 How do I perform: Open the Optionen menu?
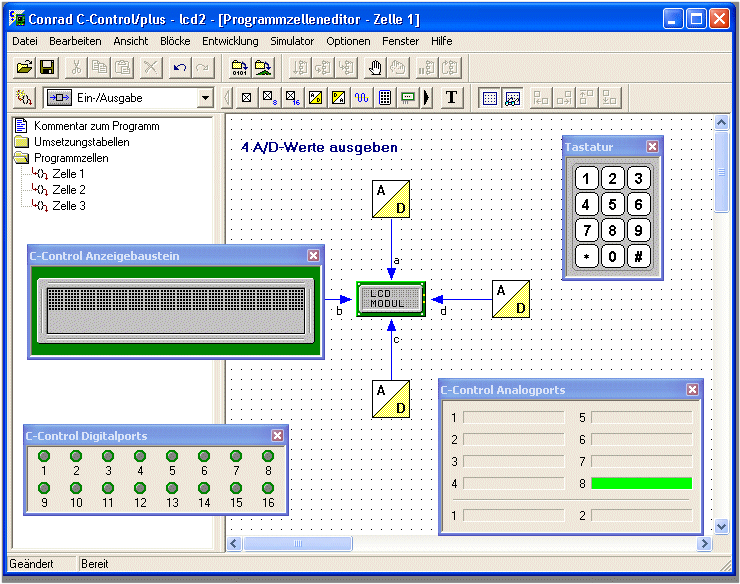(348, 42)
